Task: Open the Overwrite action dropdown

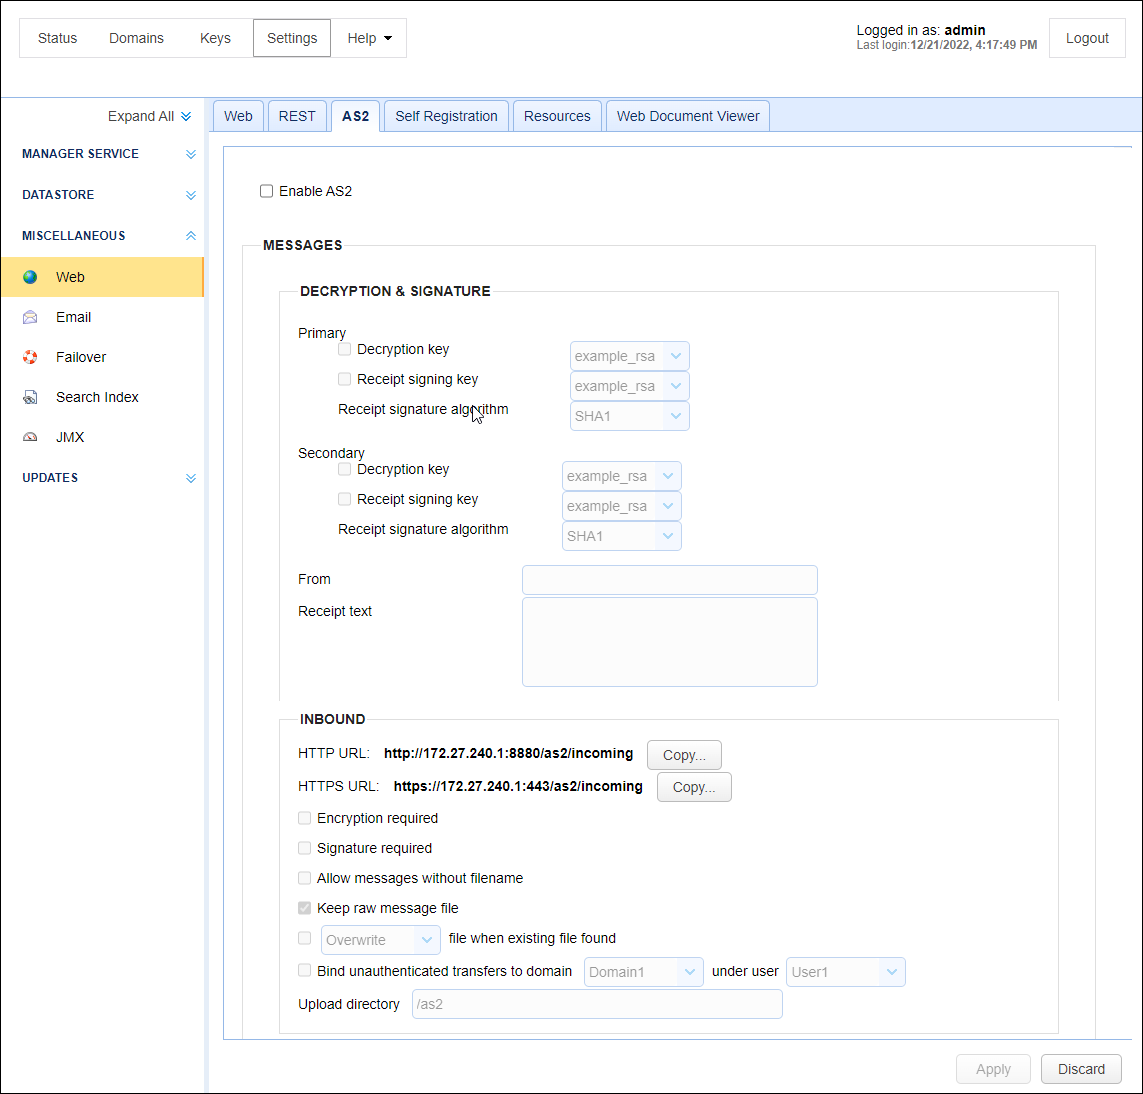Action: [381, 939]
